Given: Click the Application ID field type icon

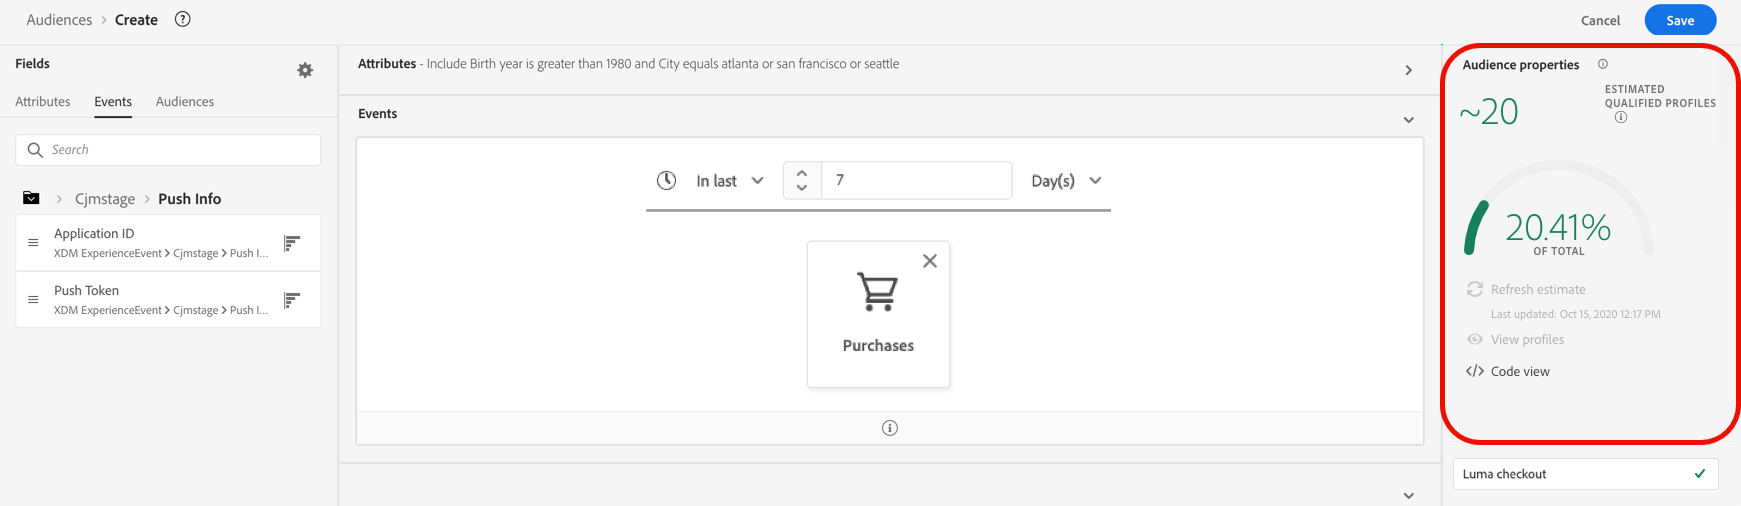Looking at the screenshot, I should click(x=292, y=243).
